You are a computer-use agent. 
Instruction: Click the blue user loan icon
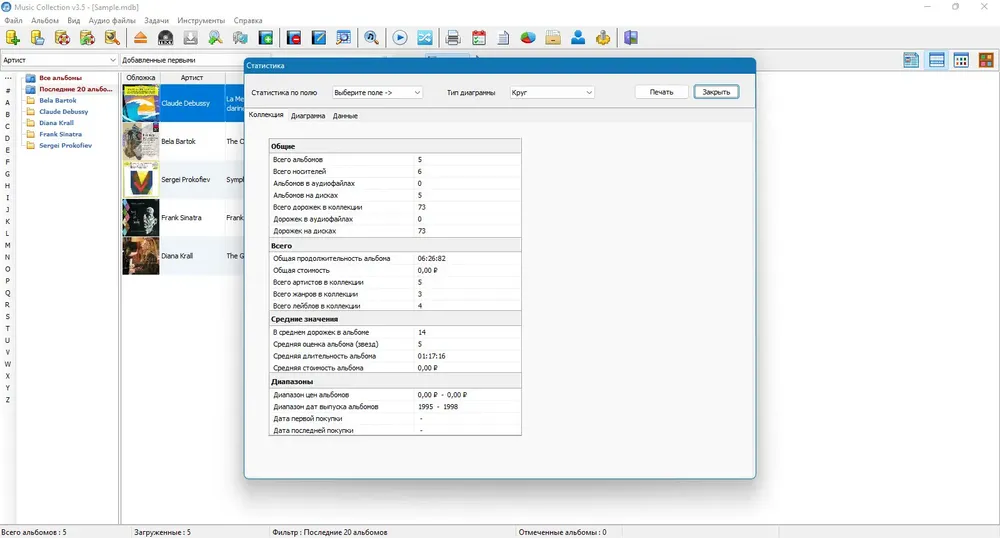pyautogui.click(x=578, y=38)
